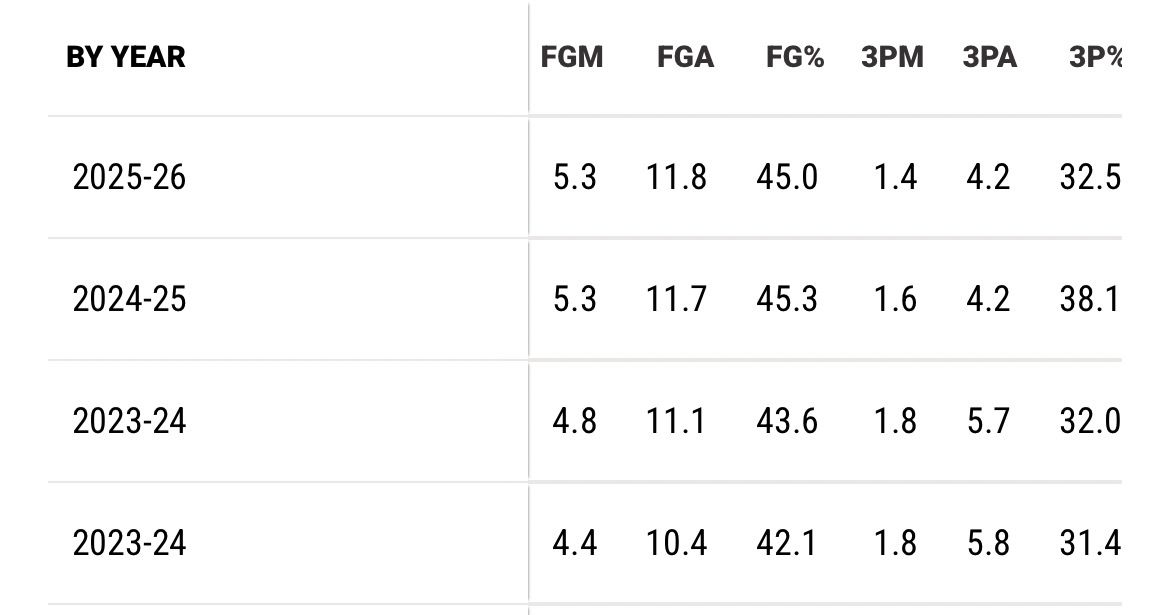1170x615 pixels.
Task: Click the 10.4 FGA cell
Action: pos(676,543)
